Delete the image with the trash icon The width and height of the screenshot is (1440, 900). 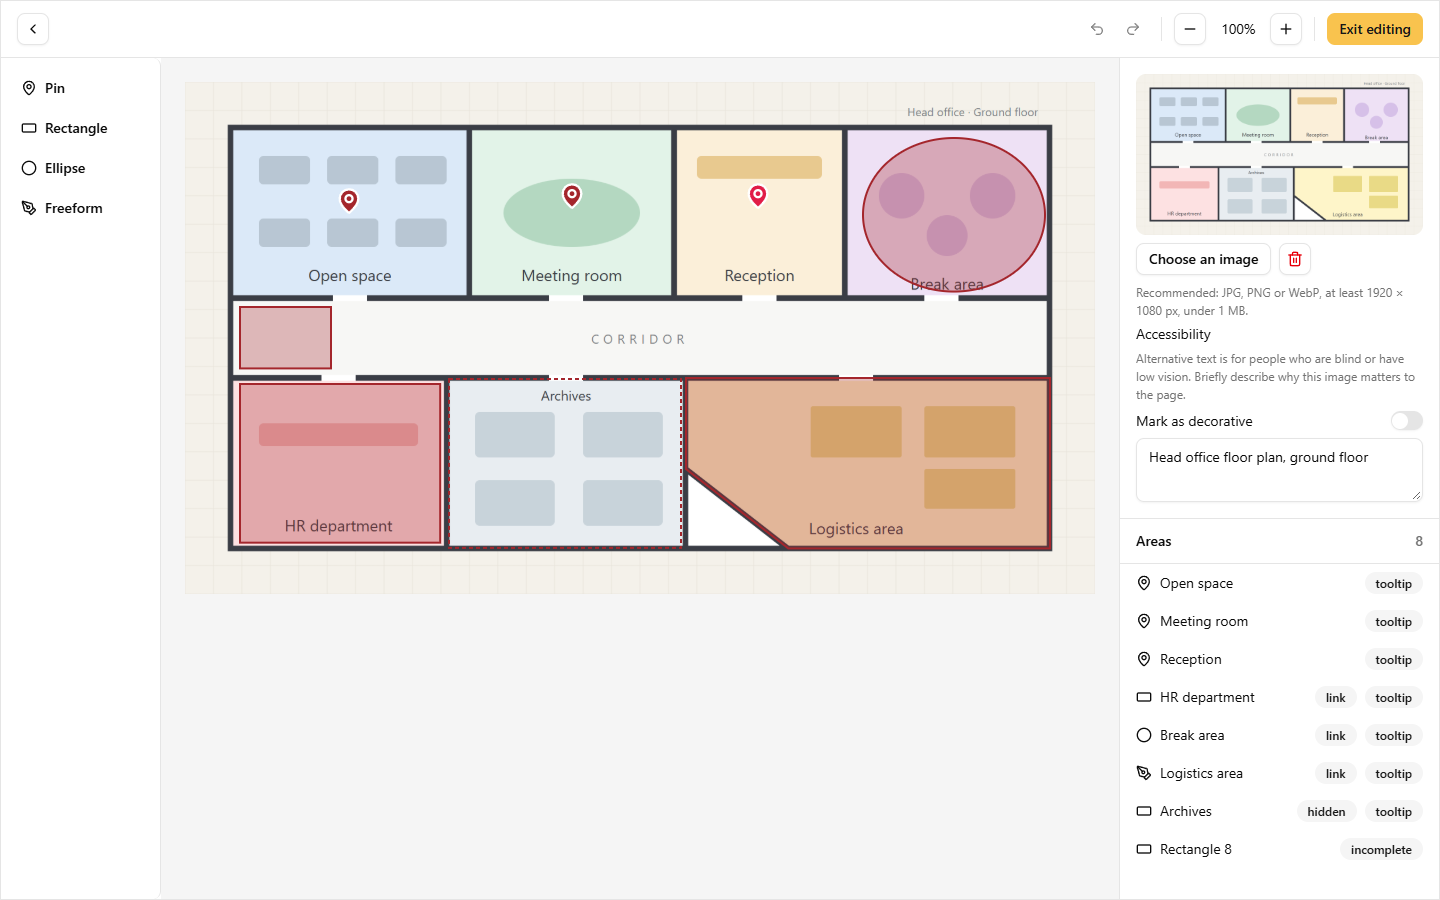tap(1295, 259)
